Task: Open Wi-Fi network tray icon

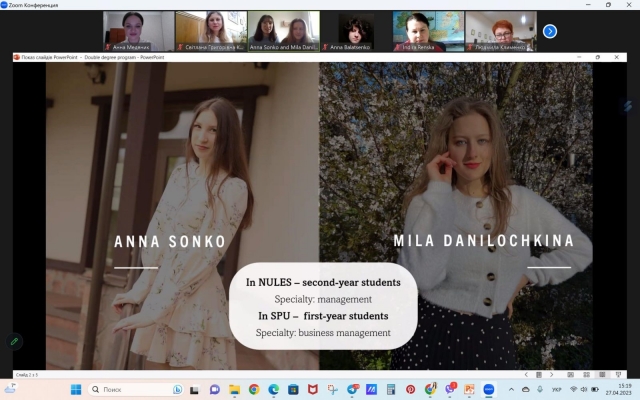Action: [x=573, y=389]
